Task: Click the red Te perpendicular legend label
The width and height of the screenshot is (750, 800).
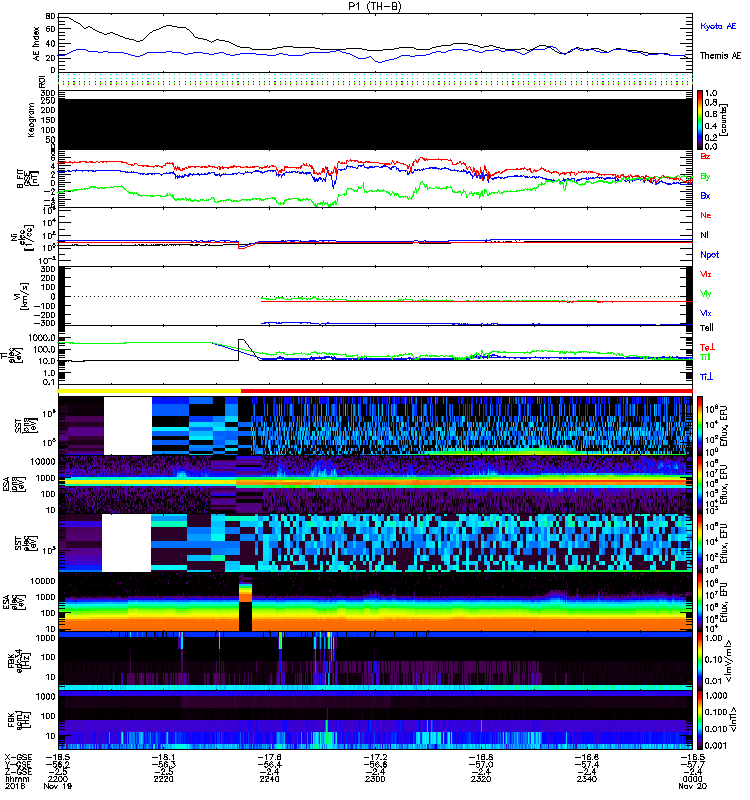Action: 707,347
